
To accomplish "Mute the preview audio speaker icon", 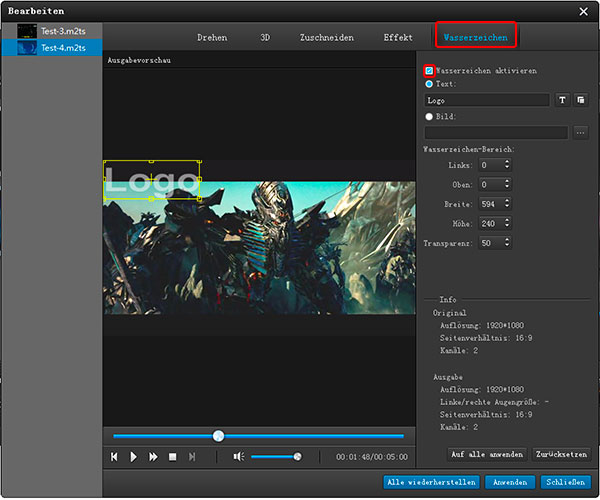I will (239, 456).
